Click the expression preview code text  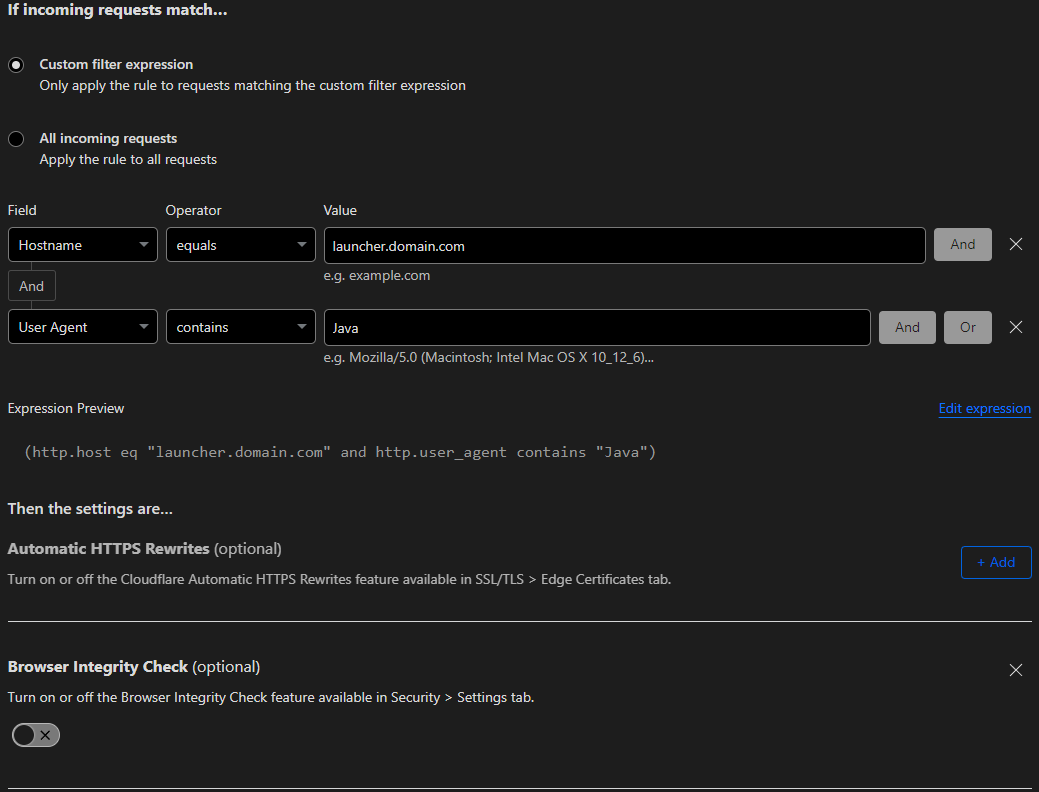click(x=340, y=453)
